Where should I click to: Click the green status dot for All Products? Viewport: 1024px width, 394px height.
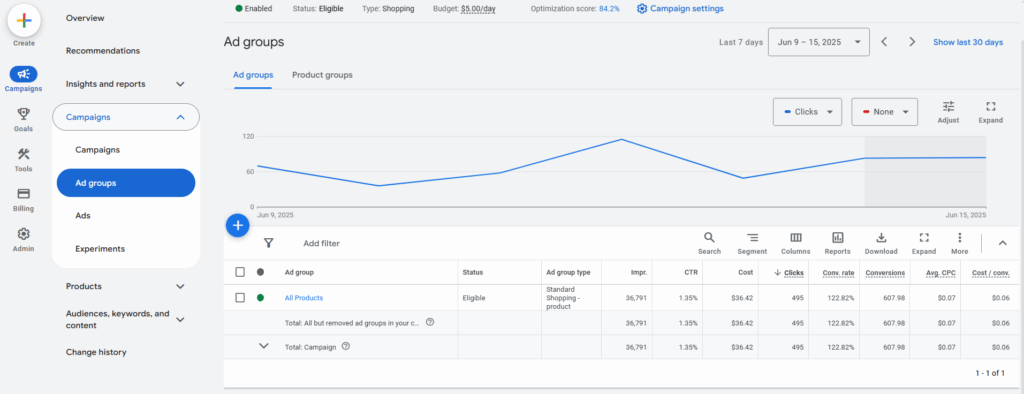[261, 297]
